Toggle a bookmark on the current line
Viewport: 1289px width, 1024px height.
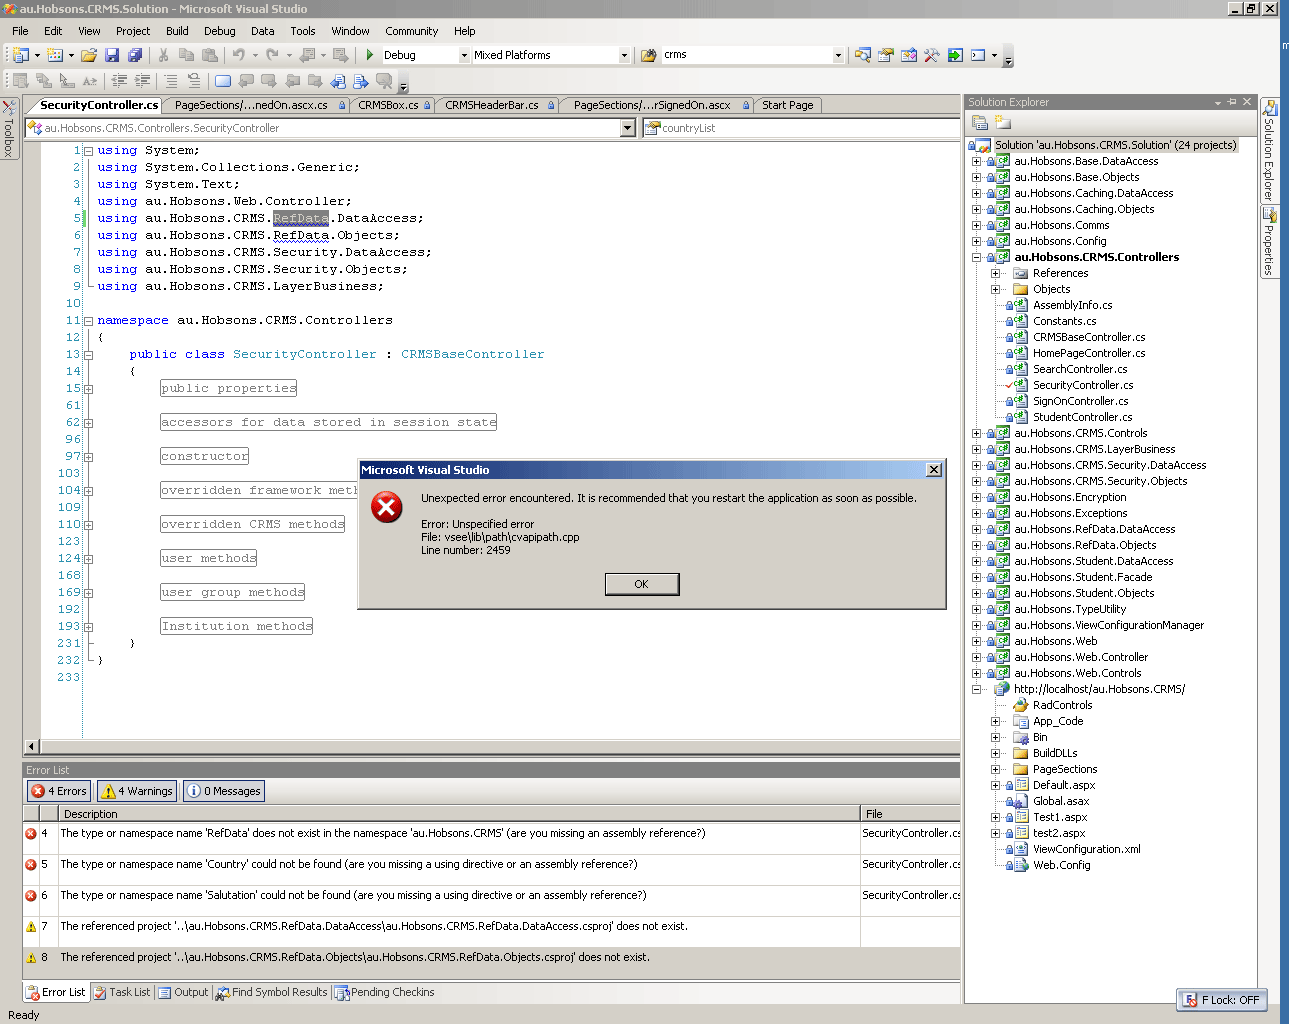click(223, 81)
